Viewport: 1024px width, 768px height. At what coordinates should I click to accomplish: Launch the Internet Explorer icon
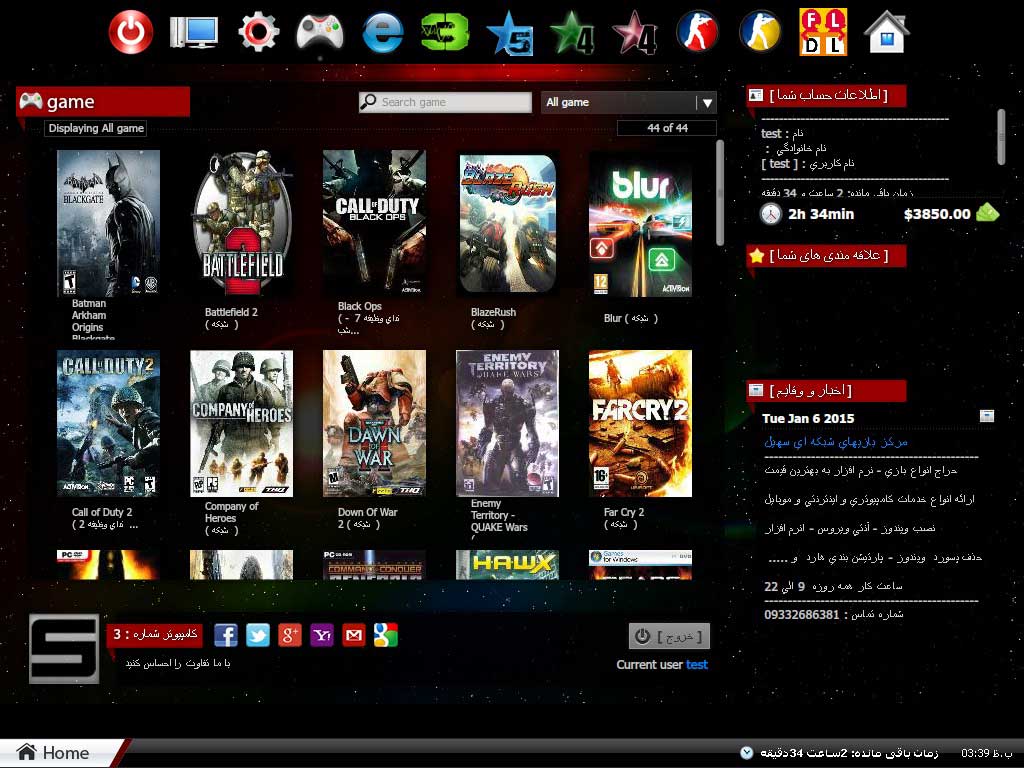tap(382, 33)
